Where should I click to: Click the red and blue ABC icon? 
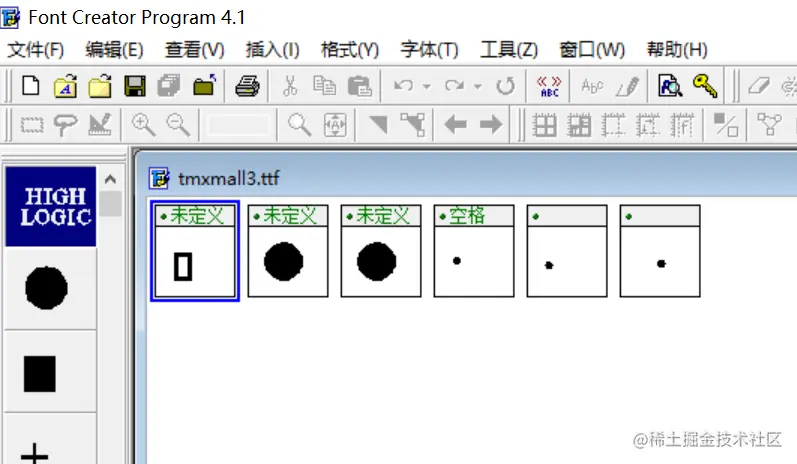point(549,86)
